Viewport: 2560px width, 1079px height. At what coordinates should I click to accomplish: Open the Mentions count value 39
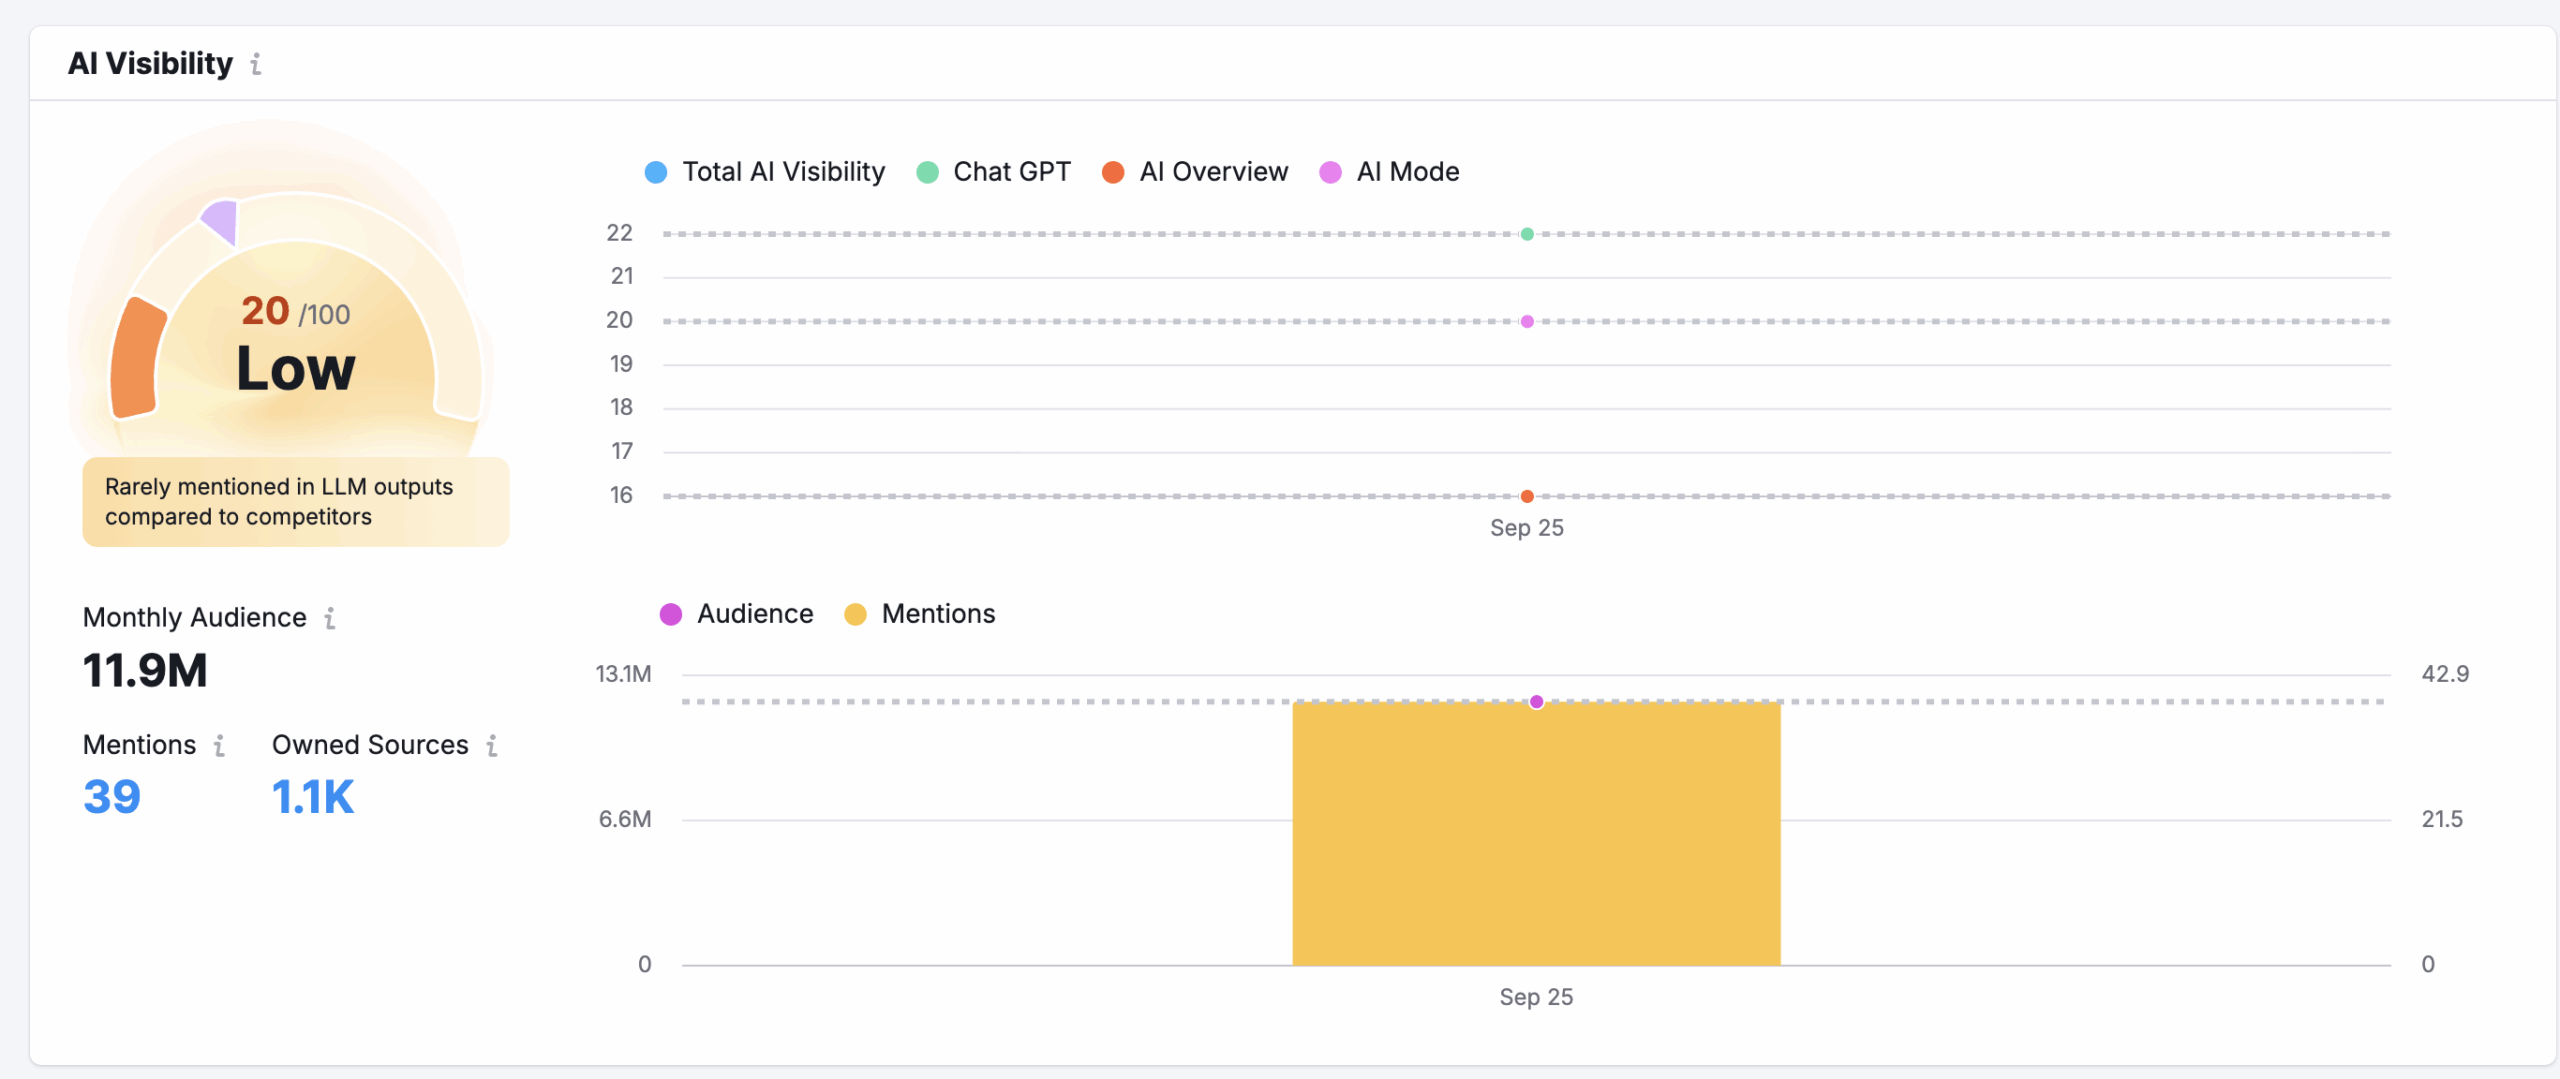[112, 797]
